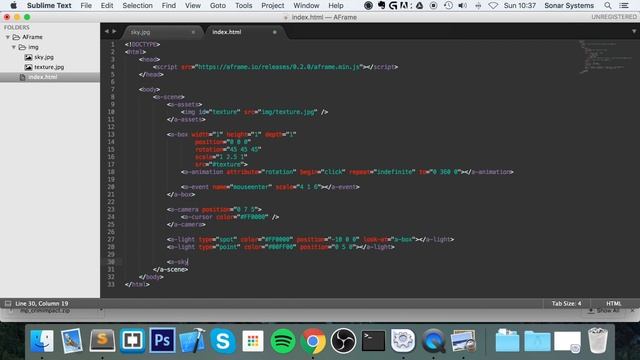Open the Tab Size: 4 selector
640x360 pixels.
pyautogui.click(x=567, y=303)
